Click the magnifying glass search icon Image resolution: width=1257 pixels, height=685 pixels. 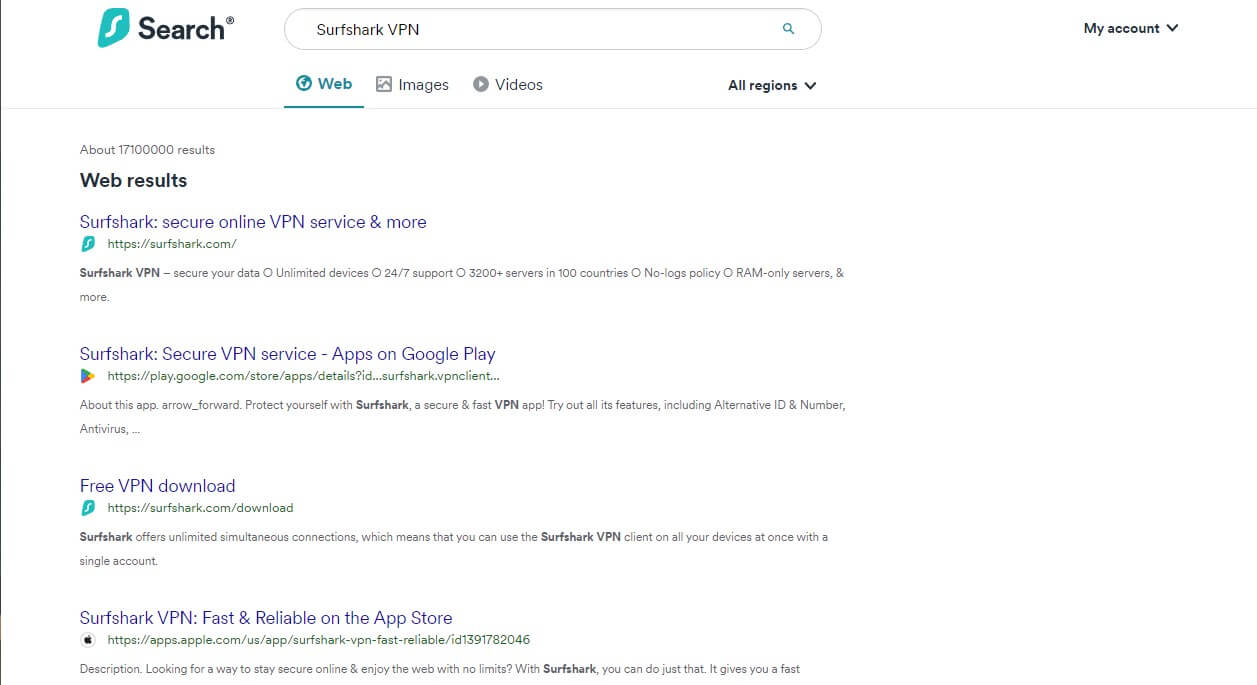pos(788,29)
